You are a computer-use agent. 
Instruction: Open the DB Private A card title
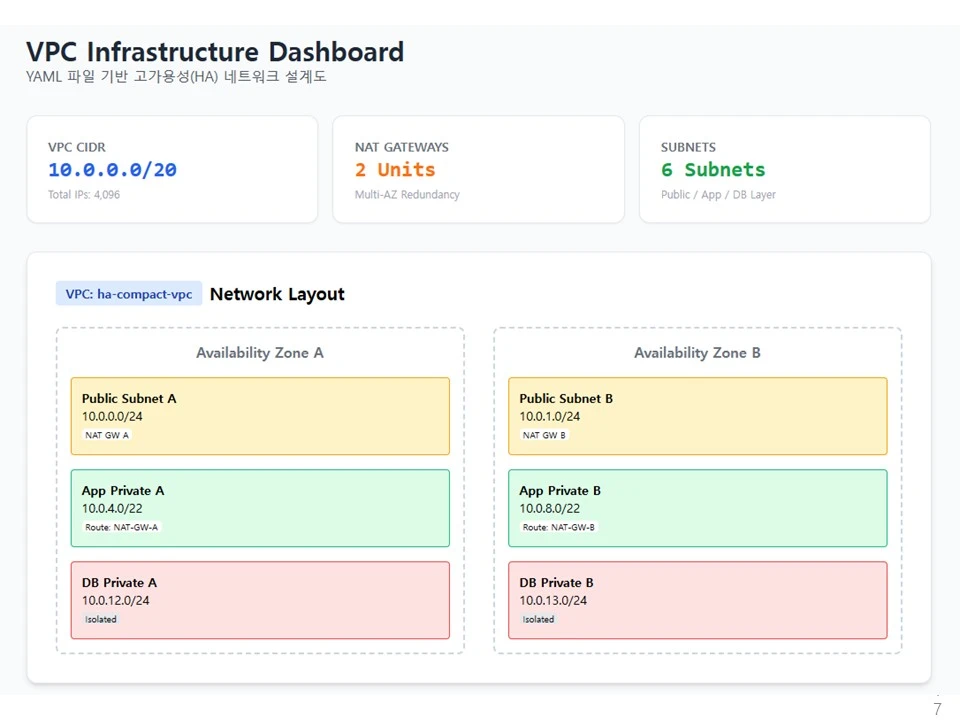click(x=119, y=583)
